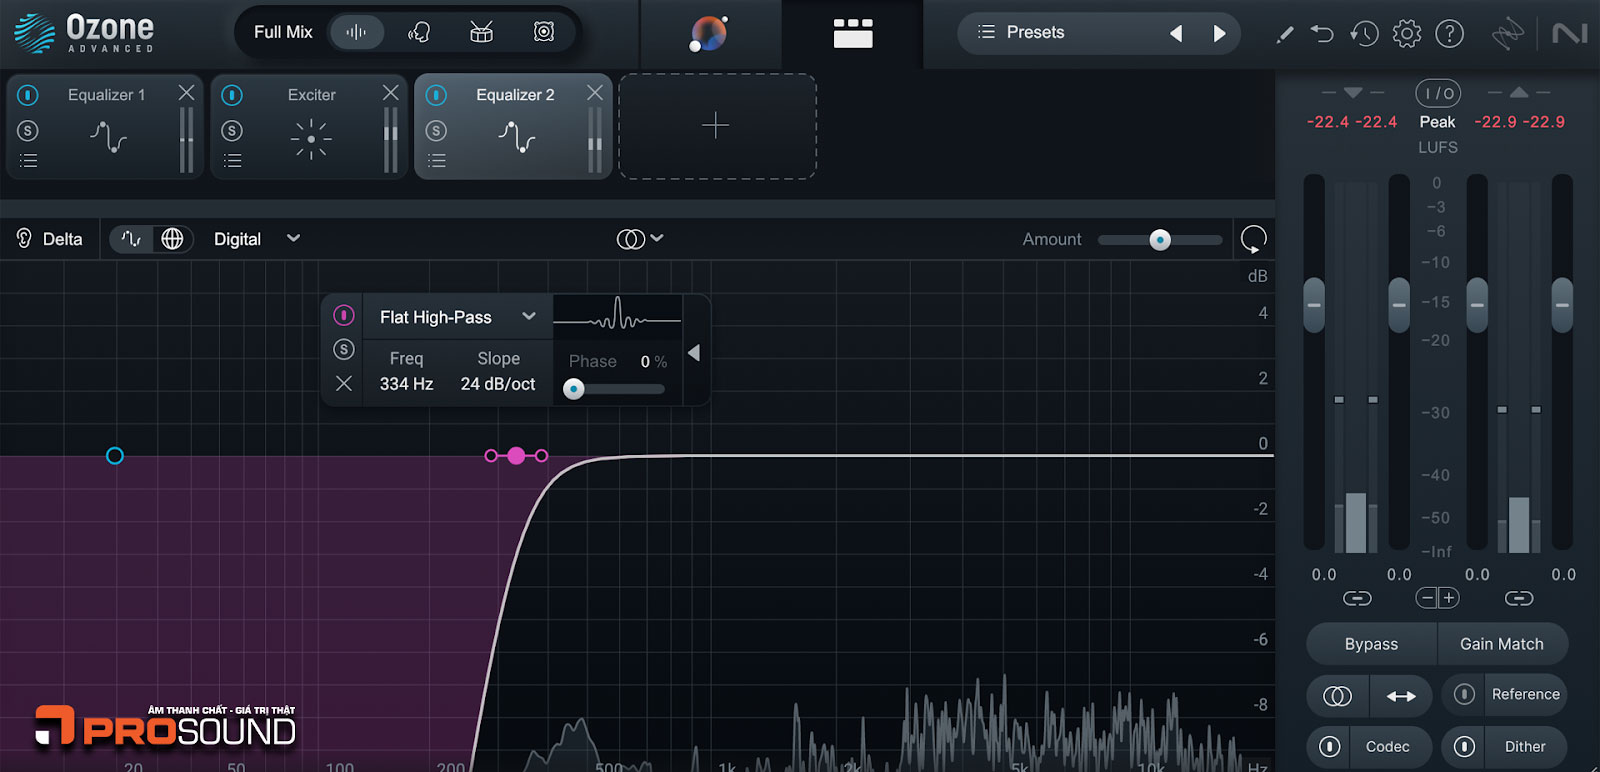The image size is (1600, 772).
Task: Click the Gain Match button
Action: tap(1501, 644)
